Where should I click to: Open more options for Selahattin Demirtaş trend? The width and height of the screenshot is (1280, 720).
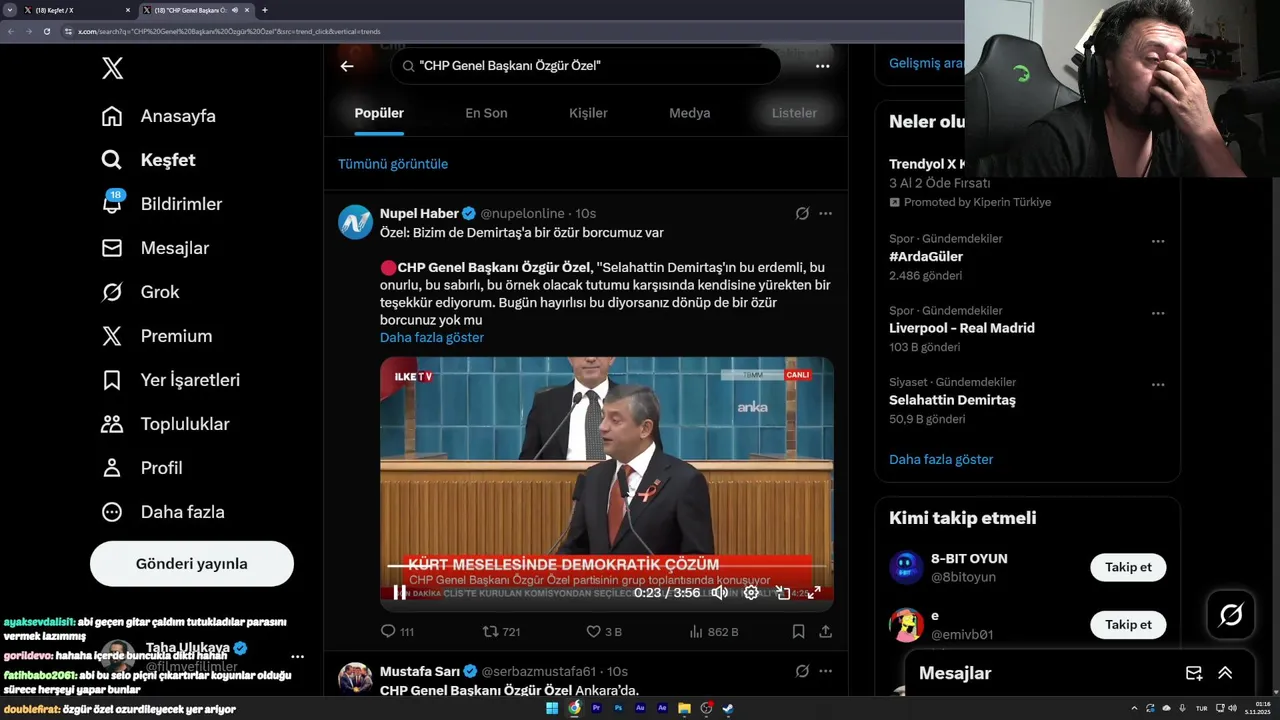[x=1158, y=385]
